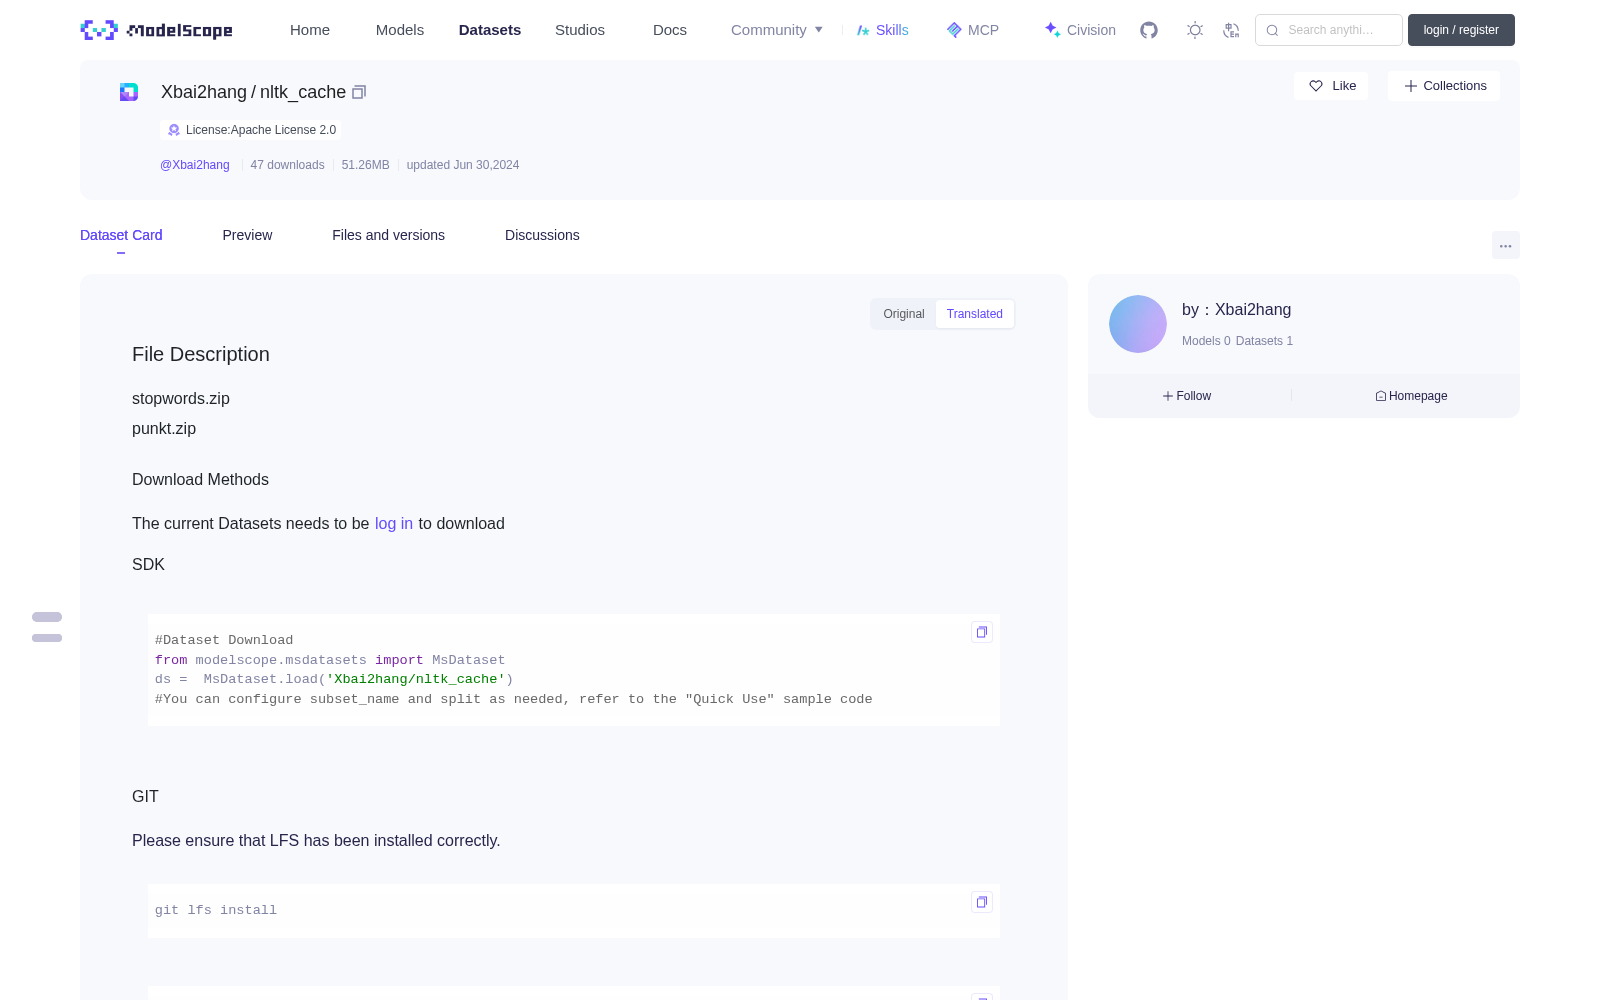Image resolution: width=1600 pixels, height=1000 pixels.
Task: Open the Docs page
Action: [670, 30]
